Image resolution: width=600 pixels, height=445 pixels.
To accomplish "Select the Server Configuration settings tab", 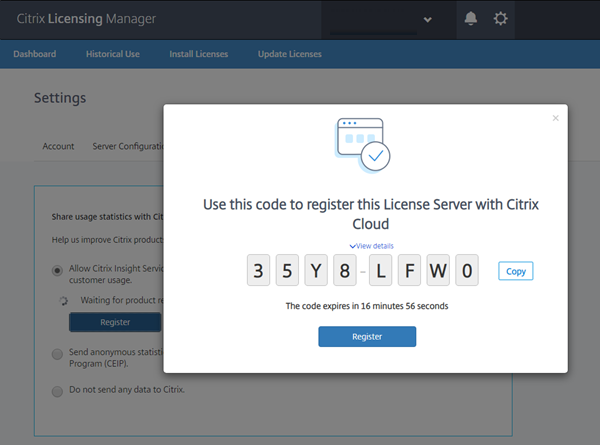I will pyautogui.click(x=128, y=146).
